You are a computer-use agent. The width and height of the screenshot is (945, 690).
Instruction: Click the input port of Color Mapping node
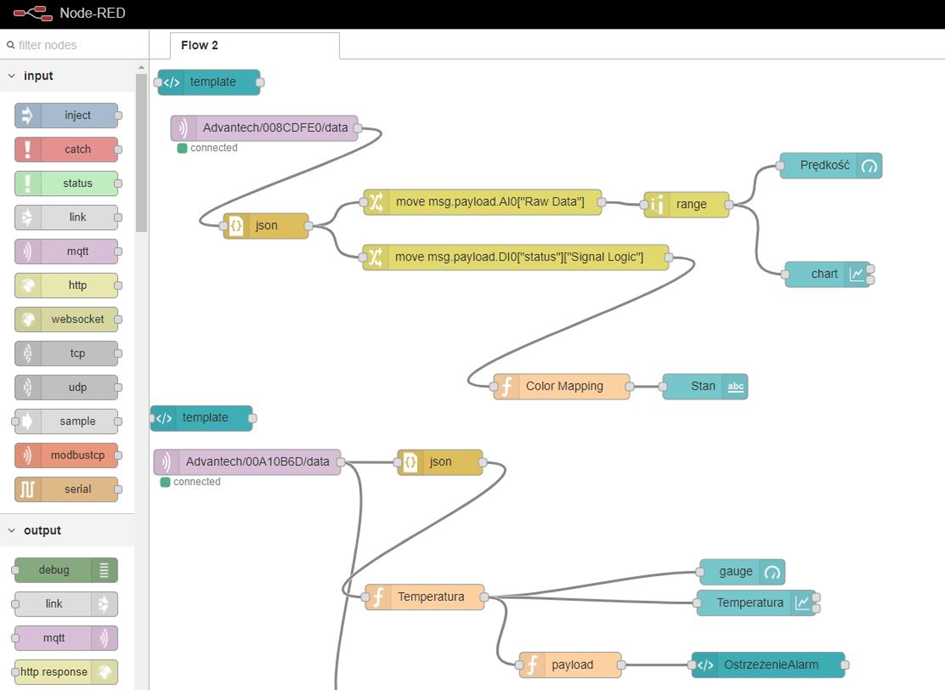[x=494, y=386]
